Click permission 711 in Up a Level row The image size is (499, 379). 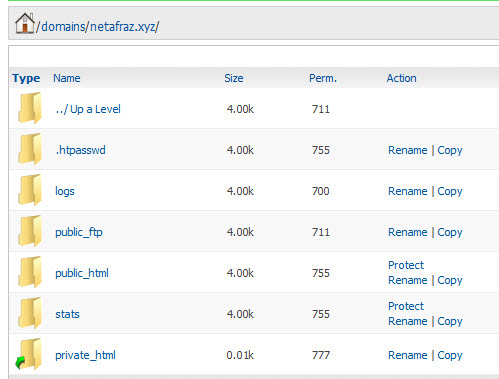[x=321, y=109]
